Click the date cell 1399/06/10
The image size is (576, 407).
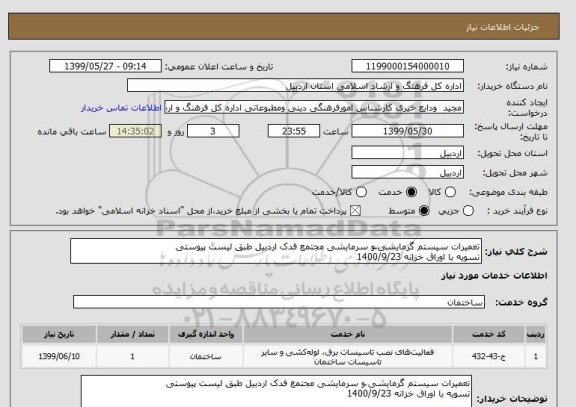59,356
